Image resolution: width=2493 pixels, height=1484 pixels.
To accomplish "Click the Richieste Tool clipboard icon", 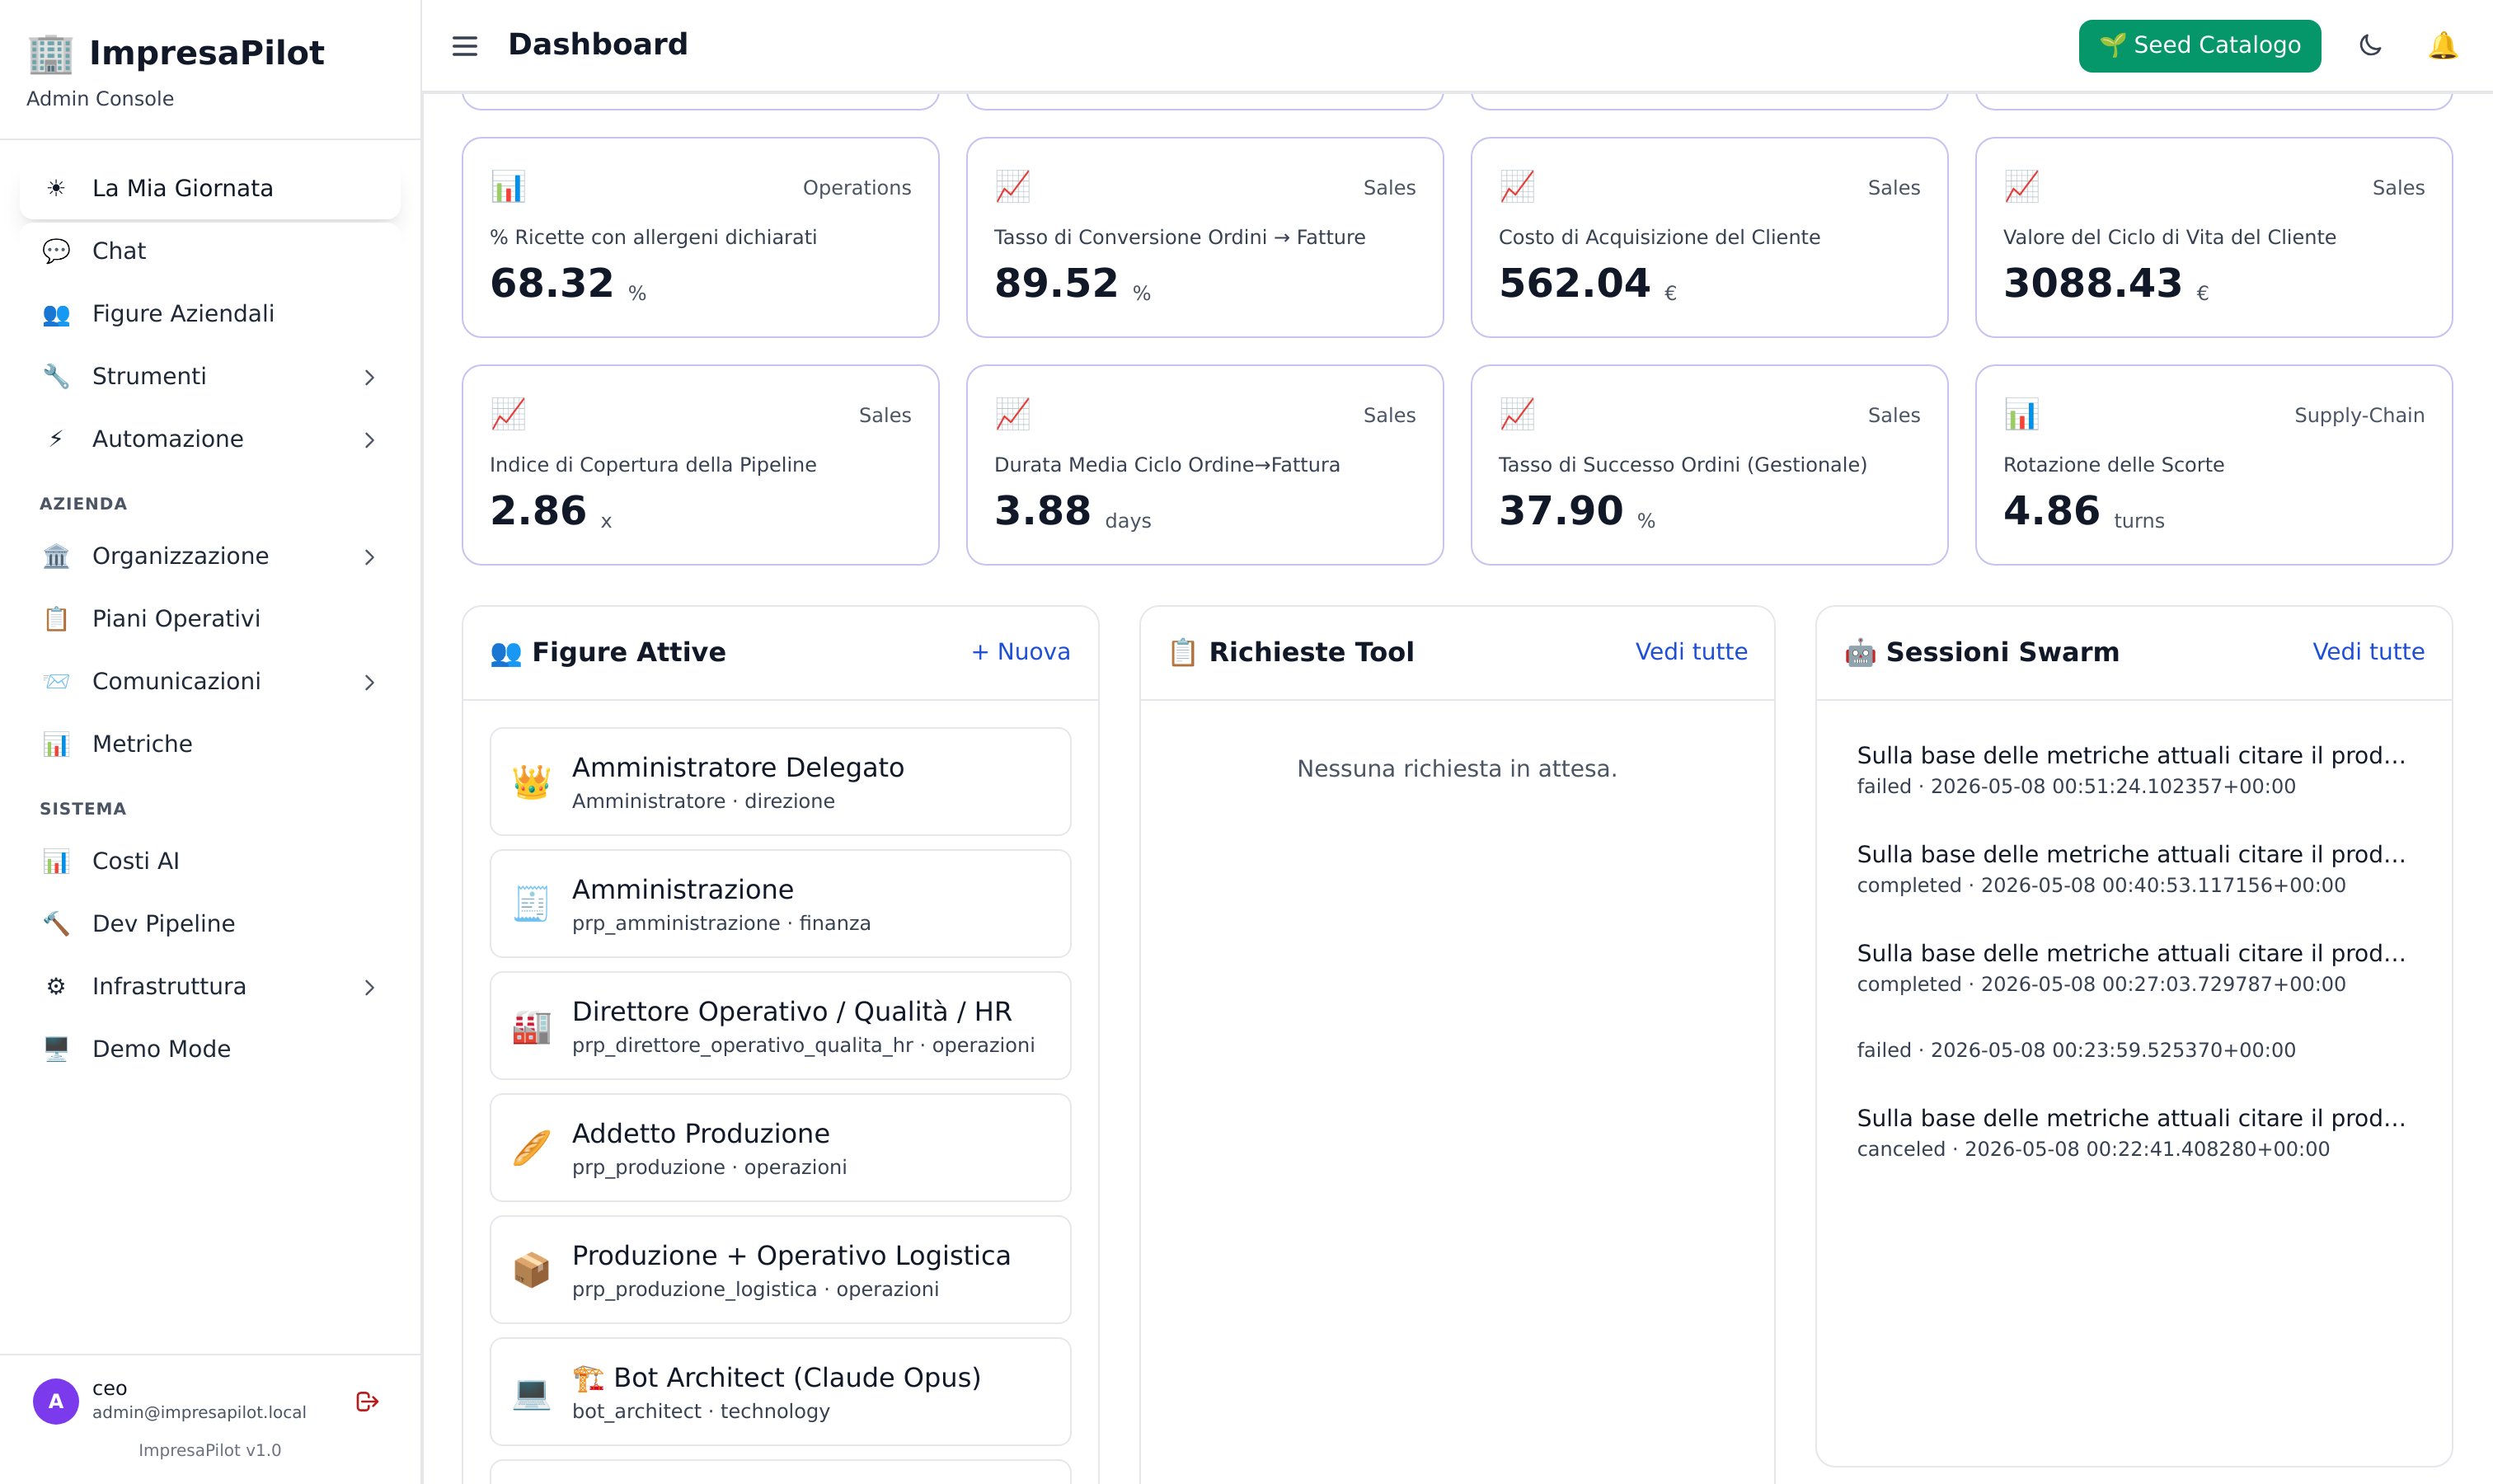I will [1183, 652].
